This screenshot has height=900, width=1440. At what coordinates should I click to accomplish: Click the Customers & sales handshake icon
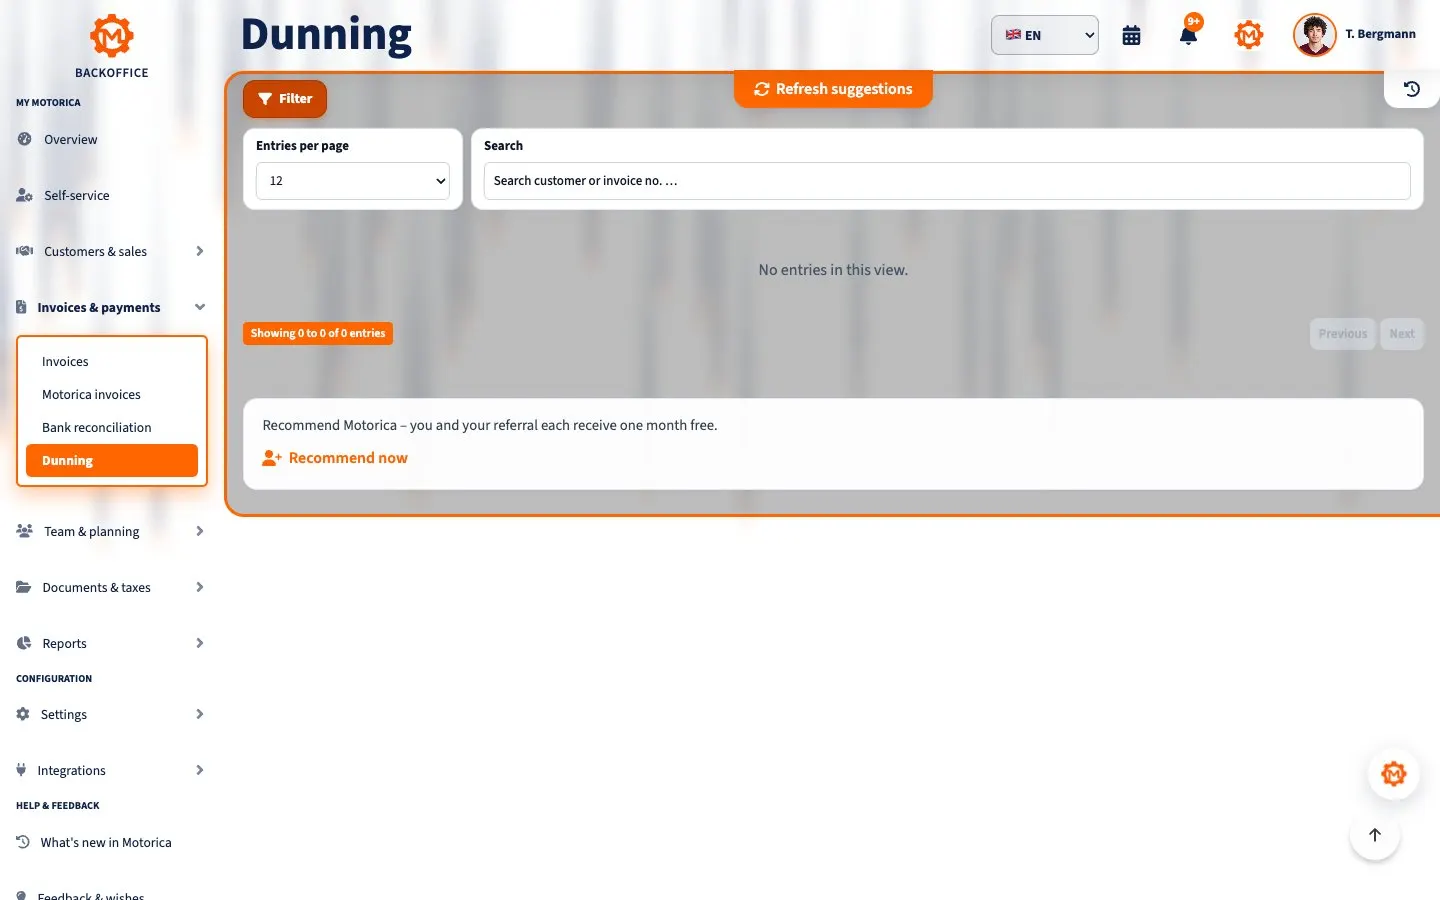(25, 251)
